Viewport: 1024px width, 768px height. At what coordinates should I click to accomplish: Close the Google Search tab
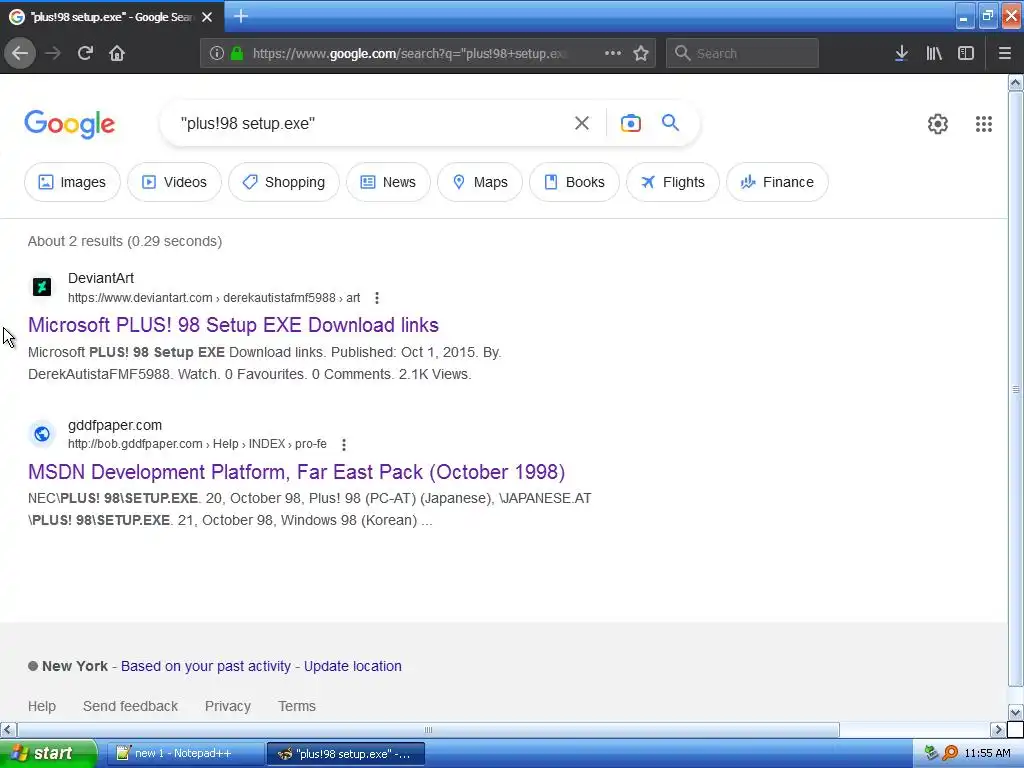(x=207, y=17)
